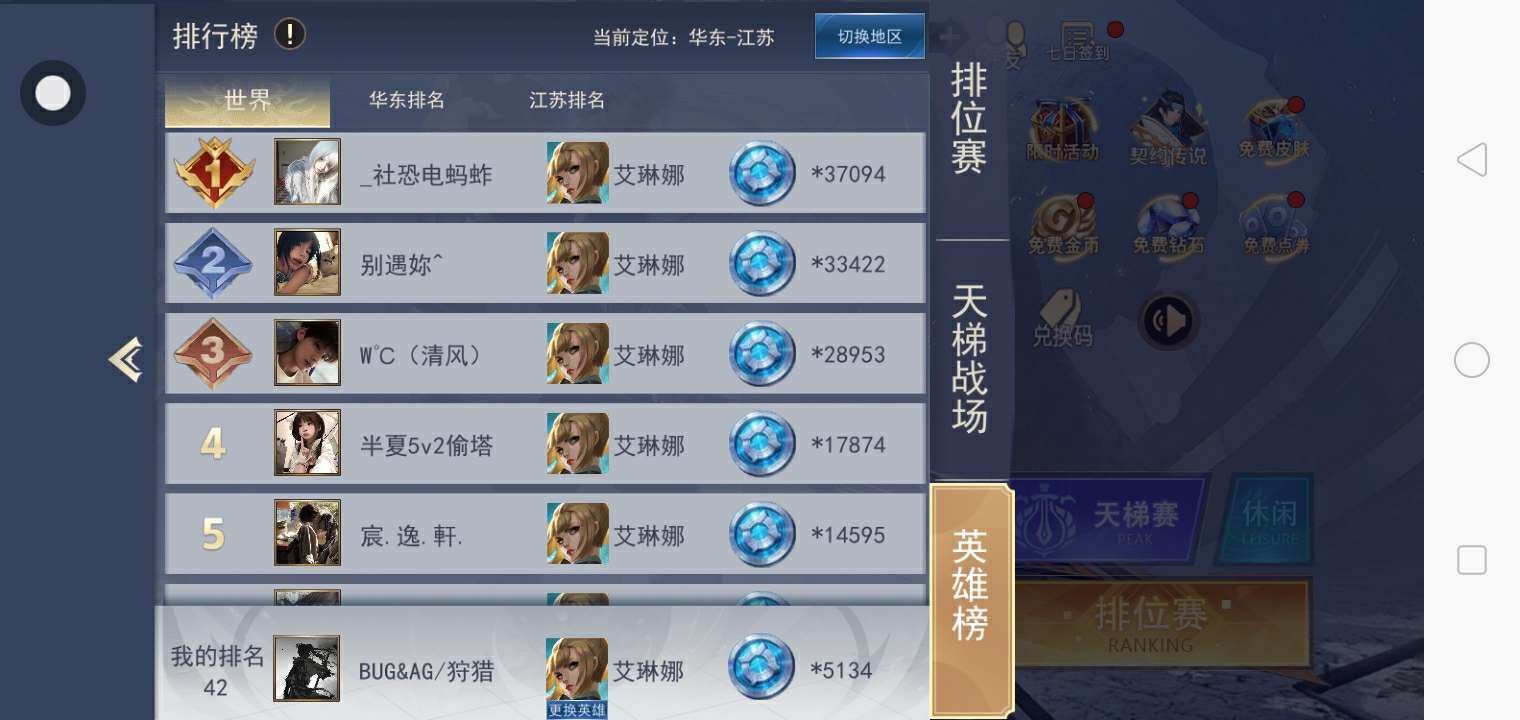
Task: Open the 排位赛 side tab
Action: 970,118
